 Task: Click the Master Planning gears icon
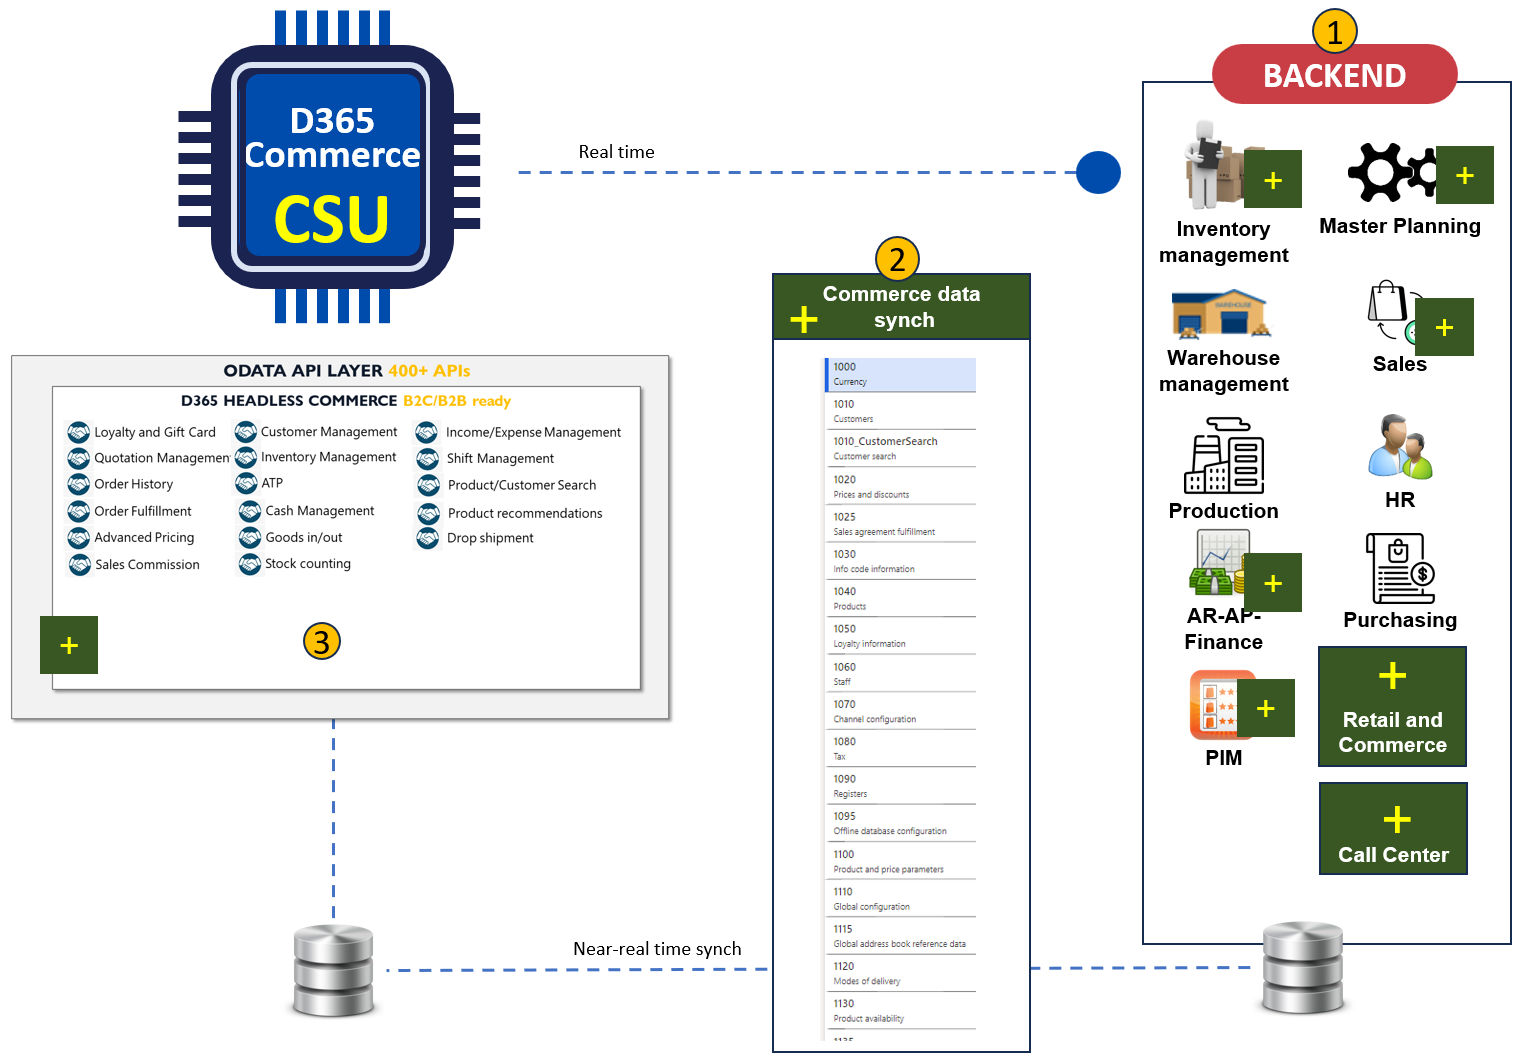click(1392, 172)
